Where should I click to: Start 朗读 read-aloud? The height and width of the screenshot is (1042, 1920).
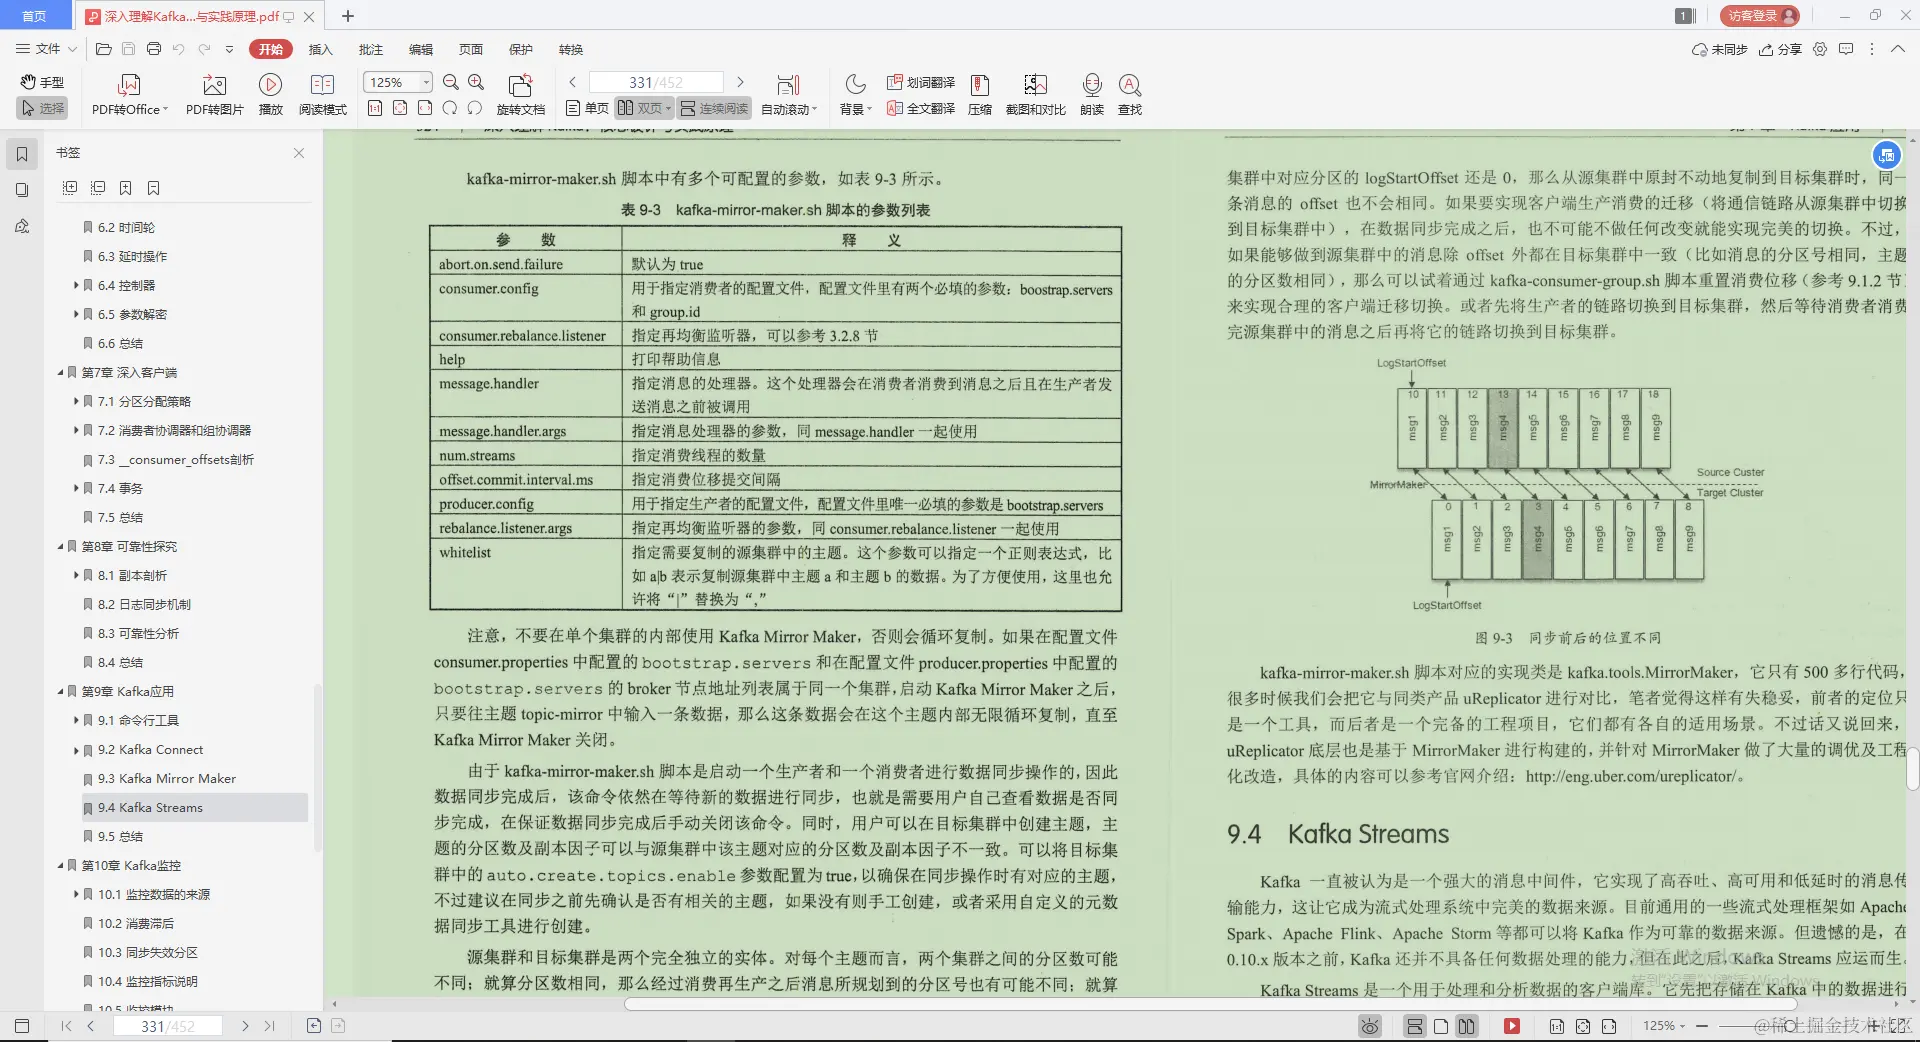click(1091, 95)
